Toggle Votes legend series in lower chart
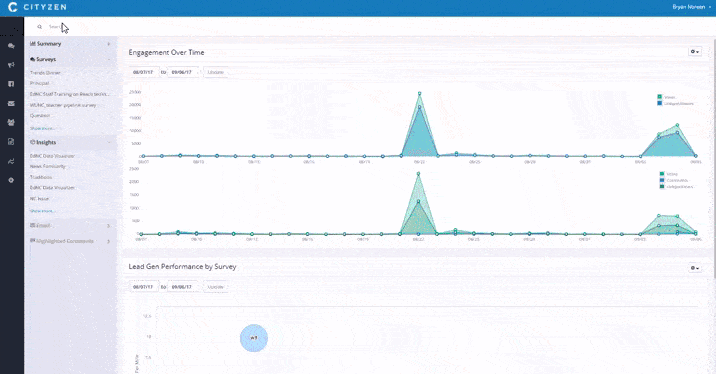716x374 pixels. (669, 174)
